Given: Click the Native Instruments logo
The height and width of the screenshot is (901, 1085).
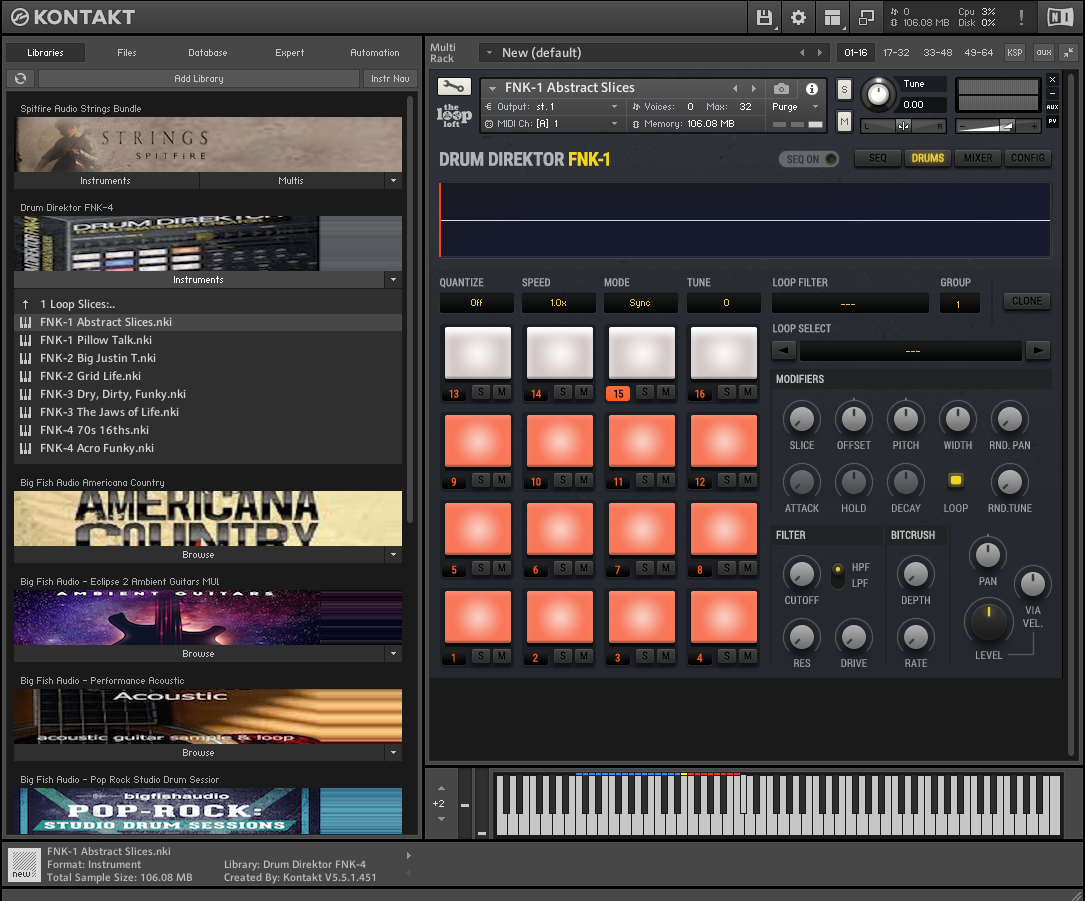Looking at the screenshot, I should (1059, 17).
